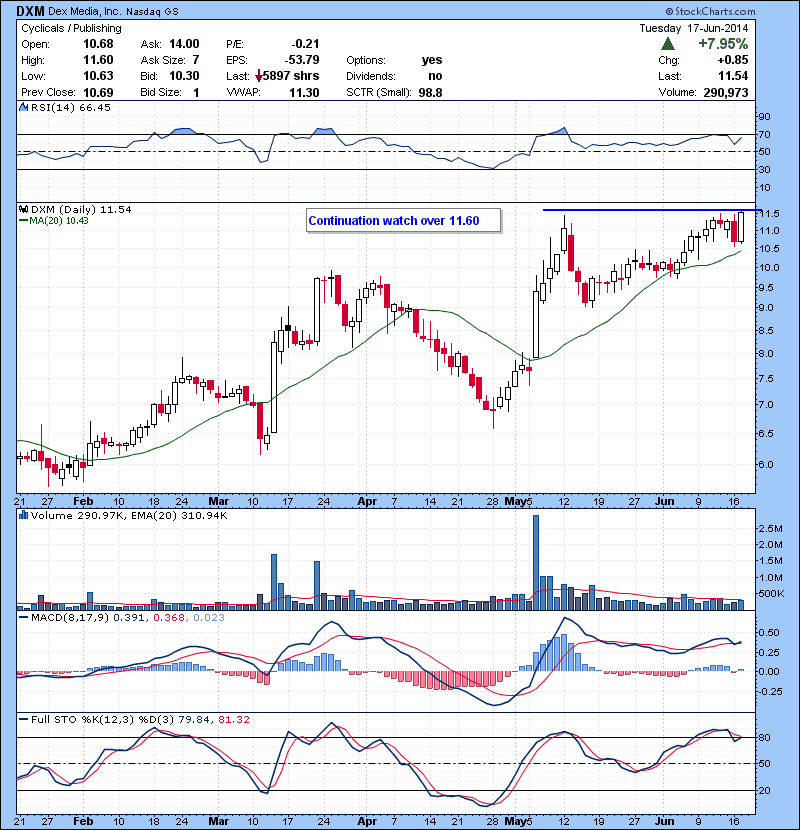Click the Chg value +0.85
Screen dimensions: 800x830
click(733, 60)
